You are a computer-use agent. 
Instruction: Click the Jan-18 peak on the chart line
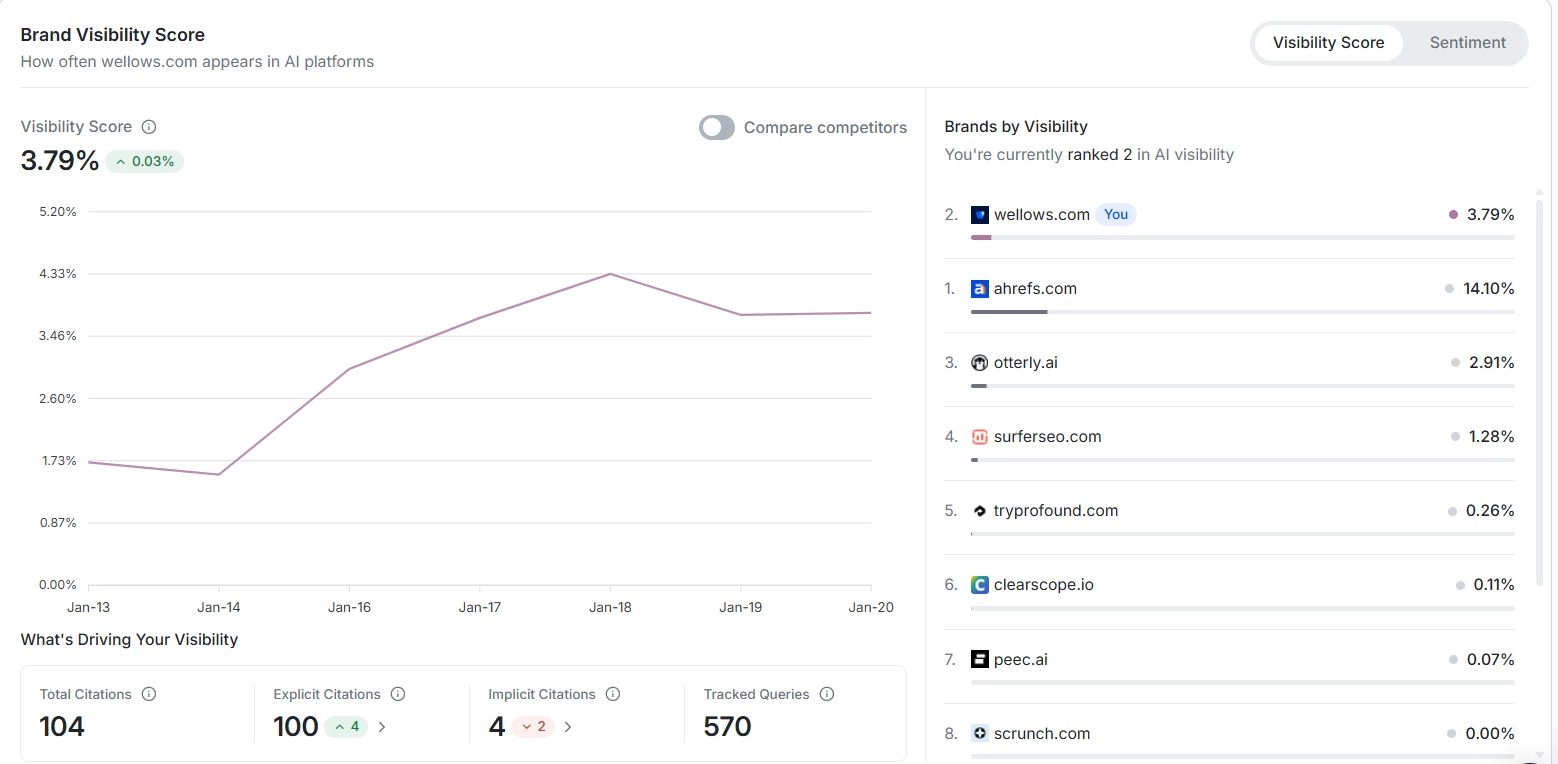pos(610,274)
